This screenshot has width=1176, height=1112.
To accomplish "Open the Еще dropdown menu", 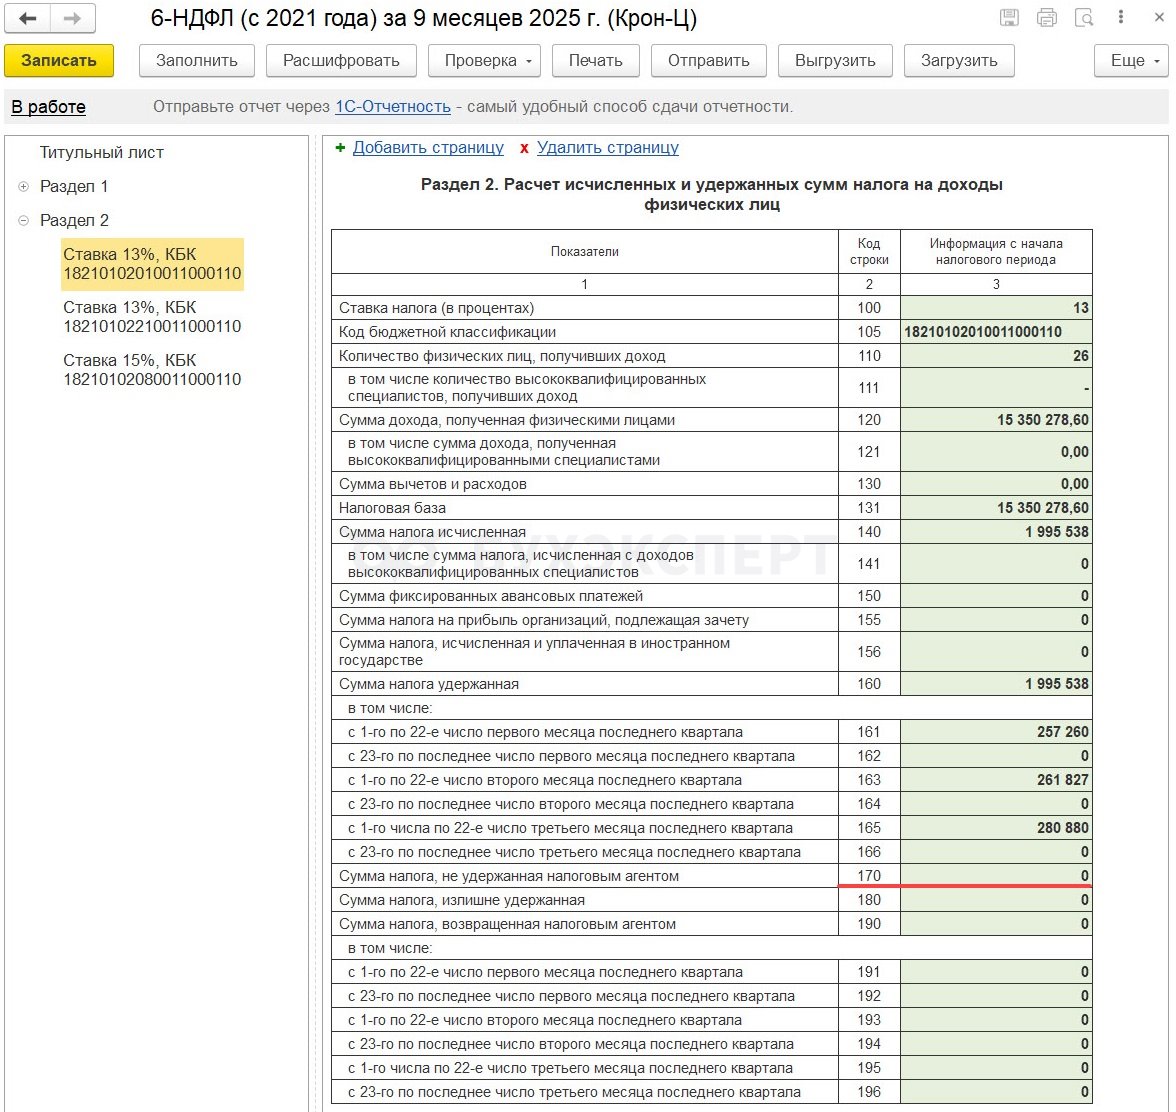I will tap(1131, 61).
